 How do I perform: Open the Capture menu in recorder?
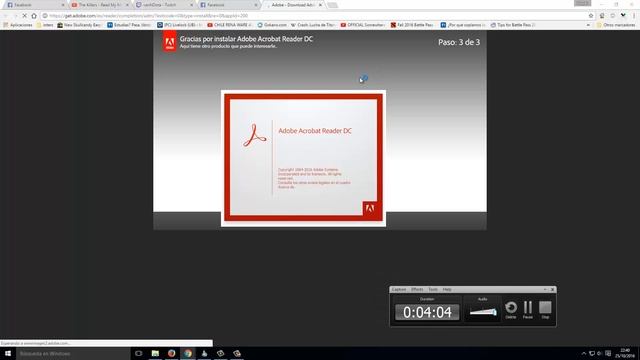(x=399, y=289)
